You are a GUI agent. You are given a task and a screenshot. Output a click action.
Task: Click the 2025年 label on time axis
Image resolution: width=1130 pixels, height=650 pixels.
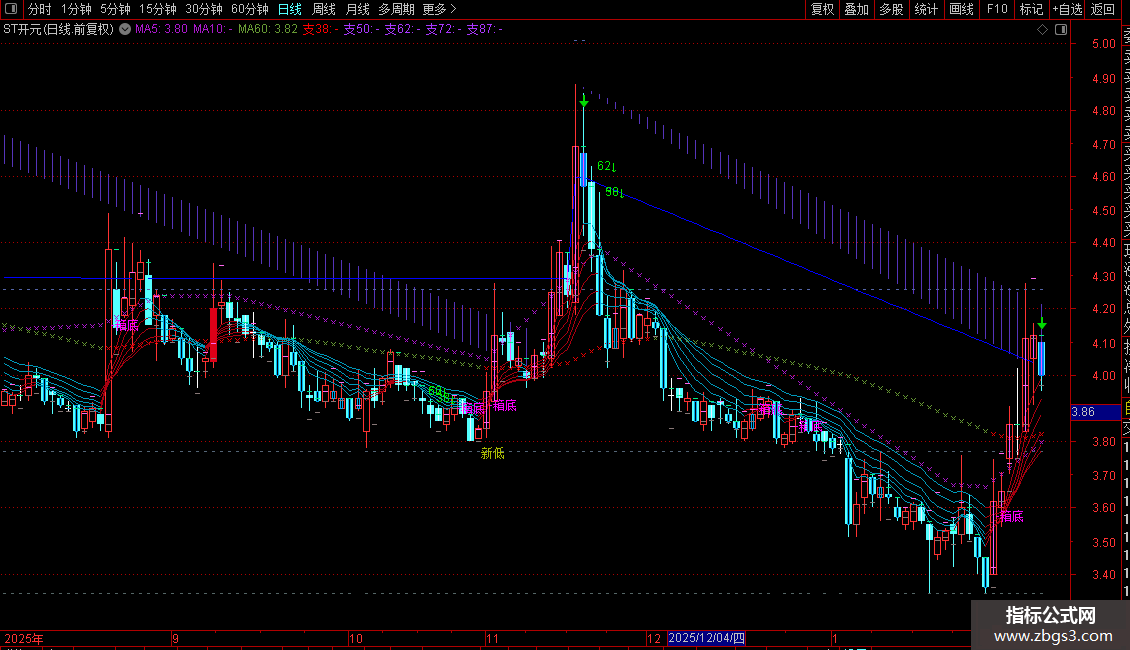pos(24,638)
